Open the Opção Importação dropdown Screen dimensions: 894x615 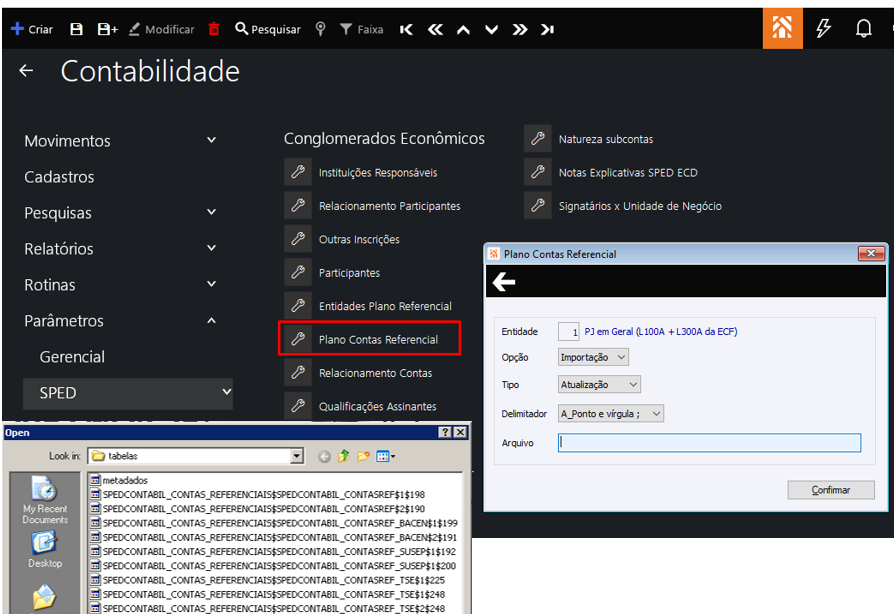click(x=593, y=357)
